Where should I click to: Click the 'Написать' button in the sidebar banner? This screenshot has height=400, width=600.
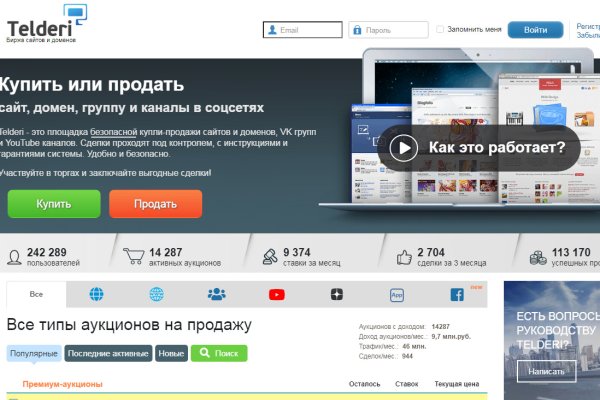546,370
